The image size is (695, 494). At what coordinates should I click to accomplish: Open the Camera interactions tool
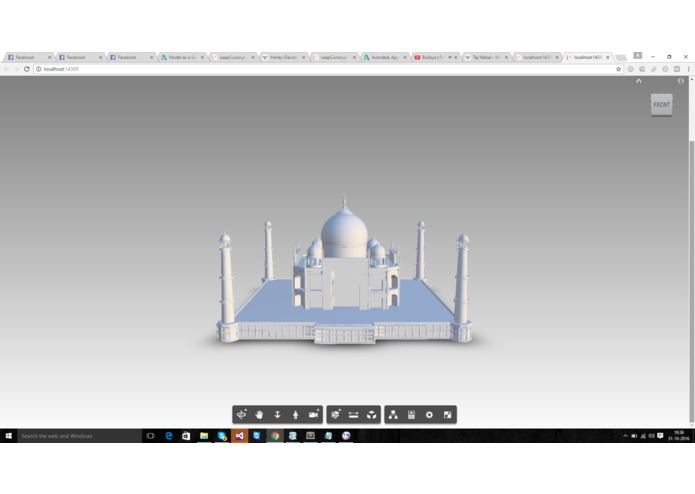314,415
